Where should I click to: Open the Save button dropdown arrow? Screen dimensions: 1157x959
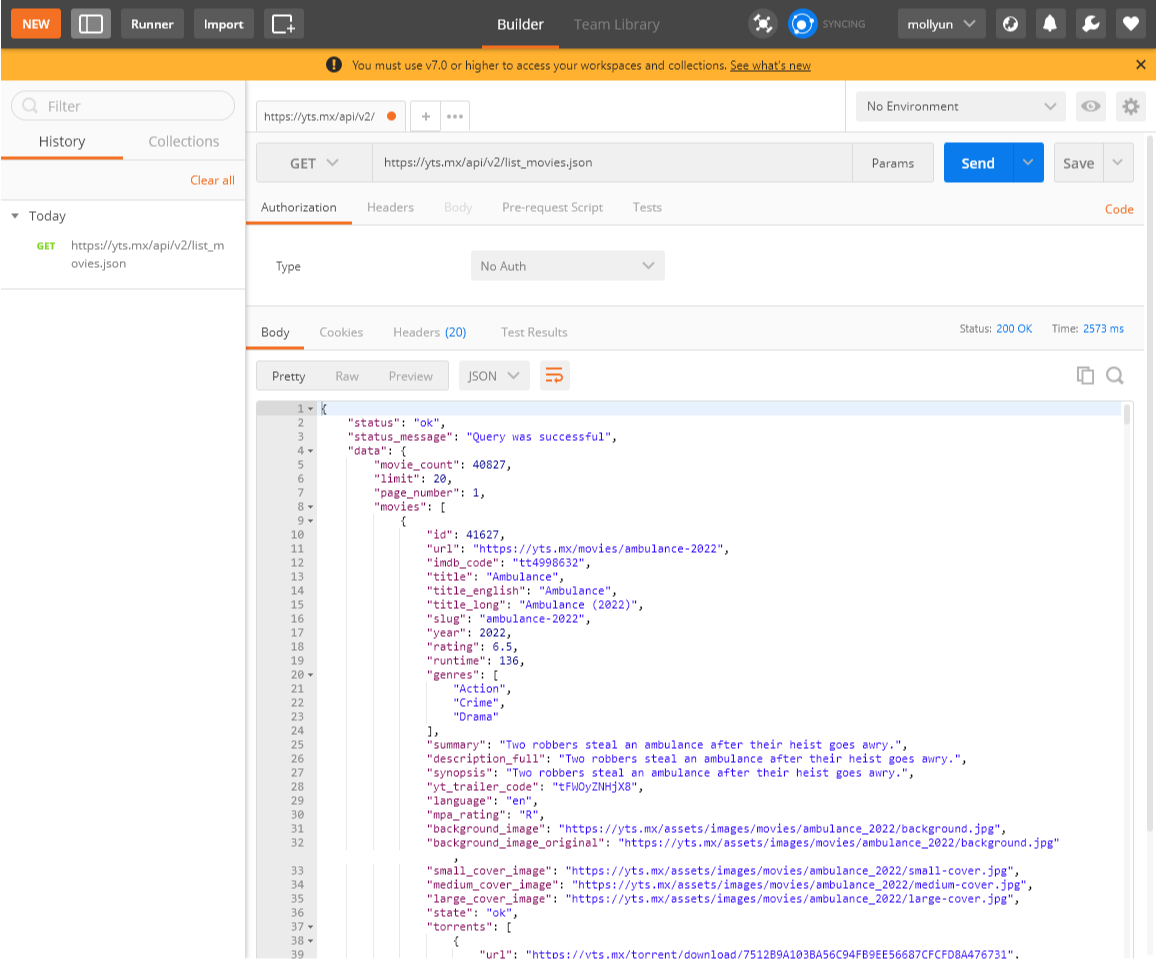coord(1118,162)
